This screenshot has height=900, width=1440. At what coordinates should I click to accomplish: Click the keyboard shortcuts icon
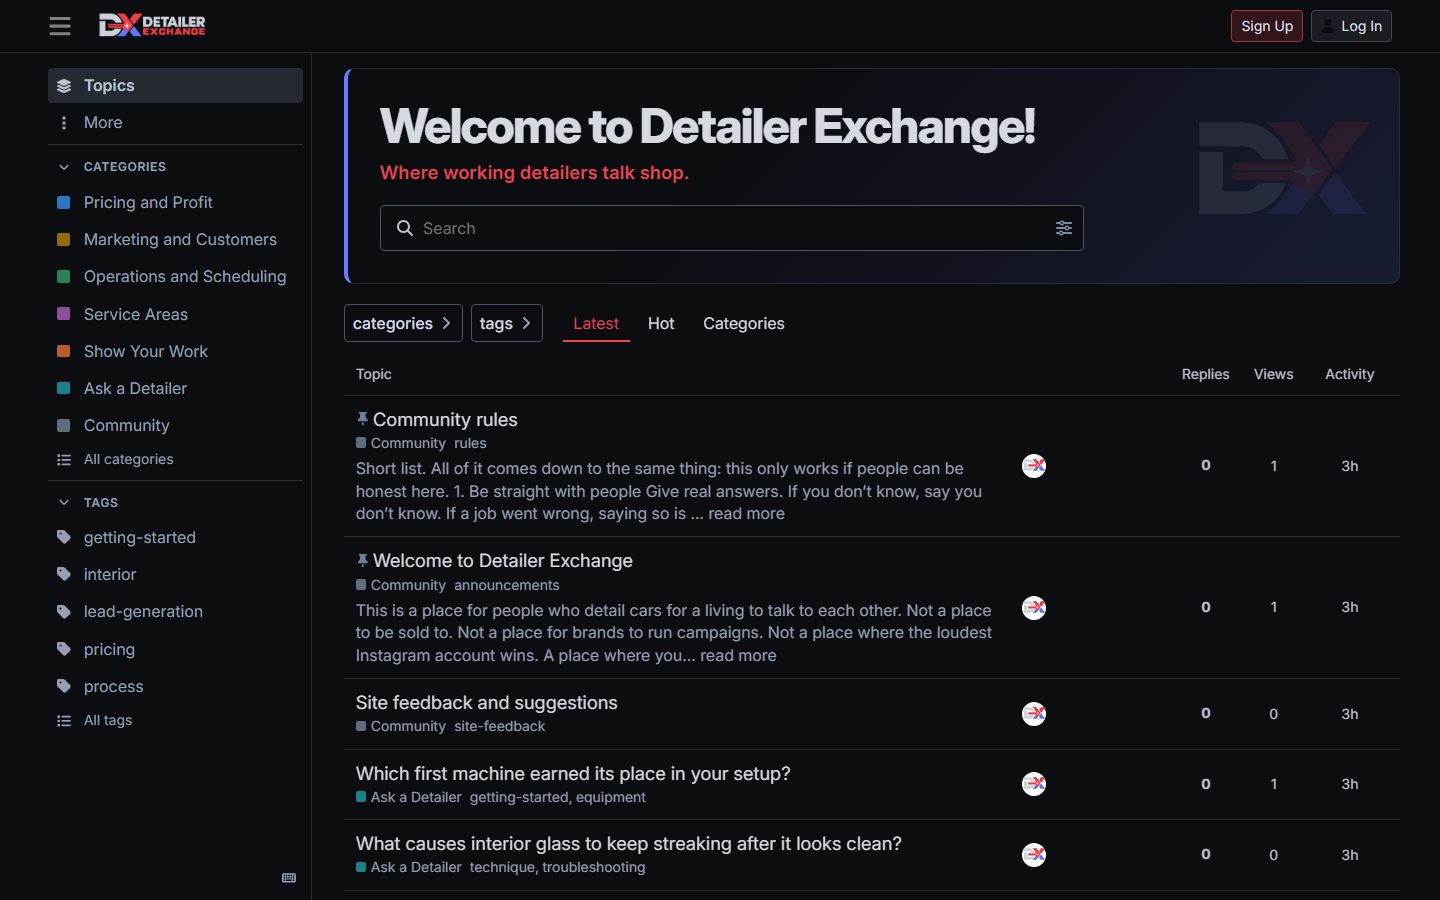click(x=289, y=878)
